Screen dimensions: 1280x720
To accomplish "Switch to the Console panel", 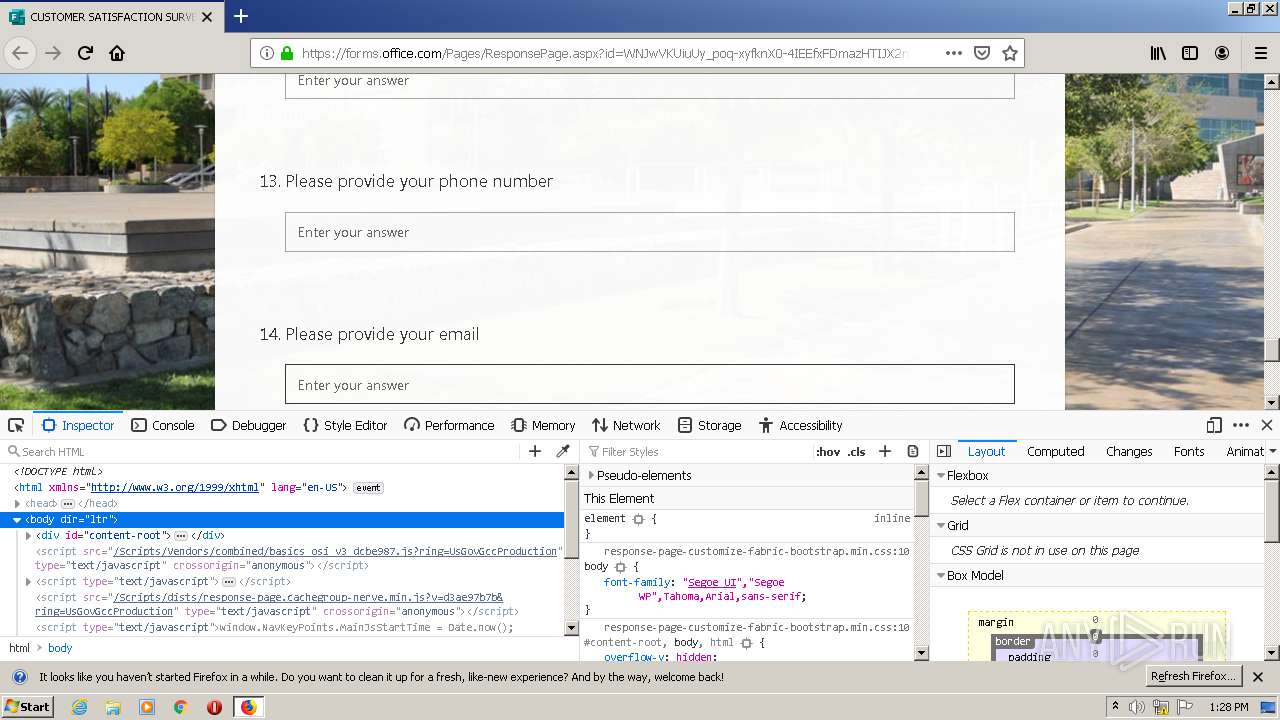I will (x=163, y=425).
